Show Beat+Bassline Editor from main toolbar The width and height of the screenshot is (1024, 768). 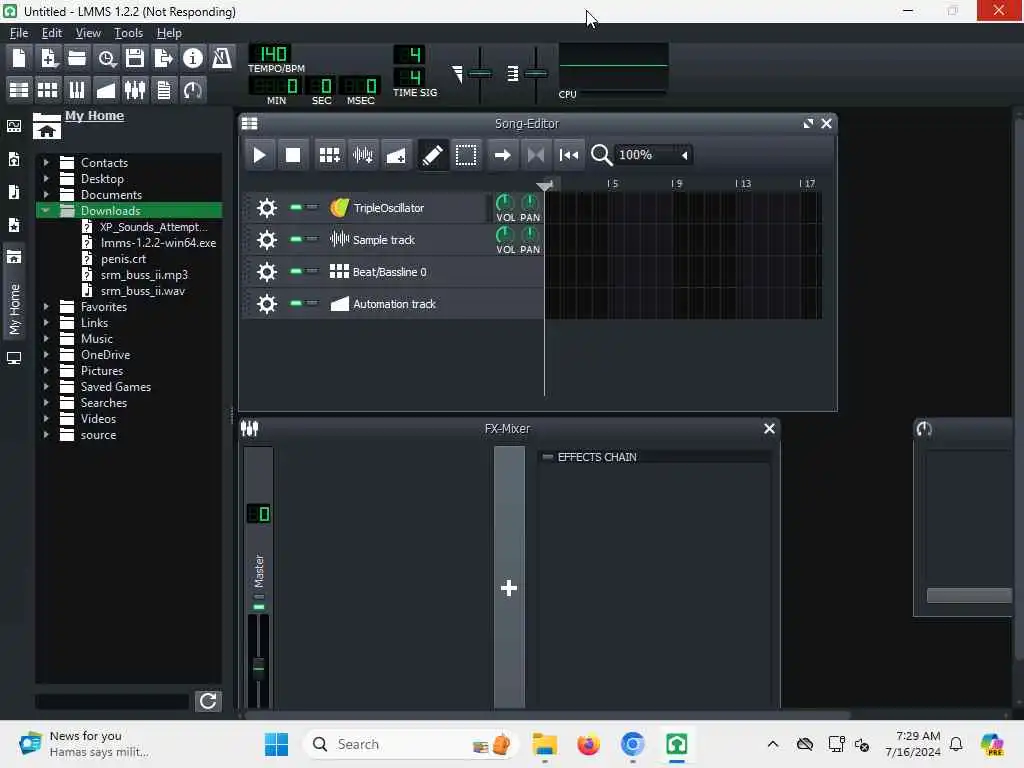[x=48, y=90]
